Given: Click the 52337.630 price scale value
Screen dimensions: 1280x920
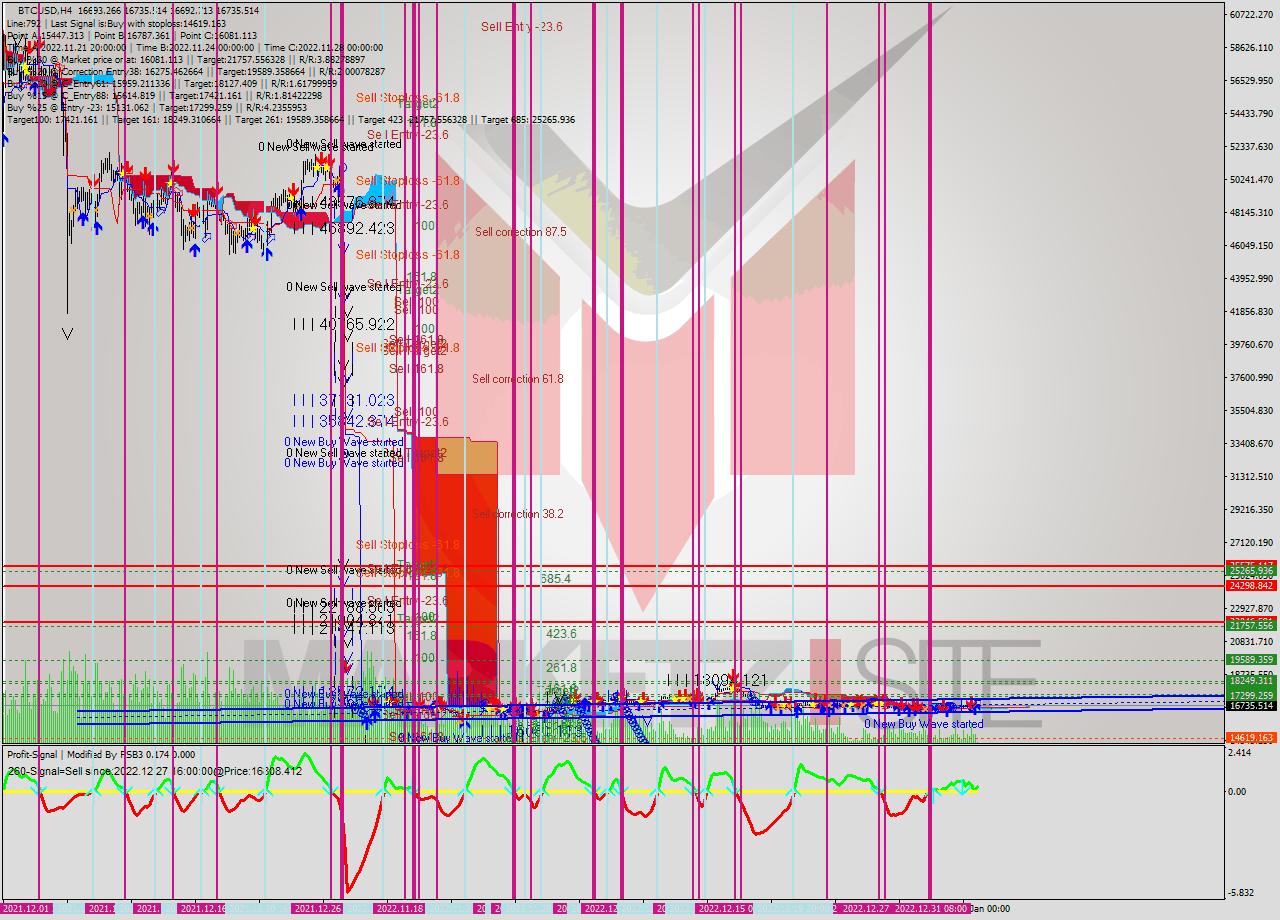Looking at the screenshot, I should pyautogui.click(x=1250, y=146).
